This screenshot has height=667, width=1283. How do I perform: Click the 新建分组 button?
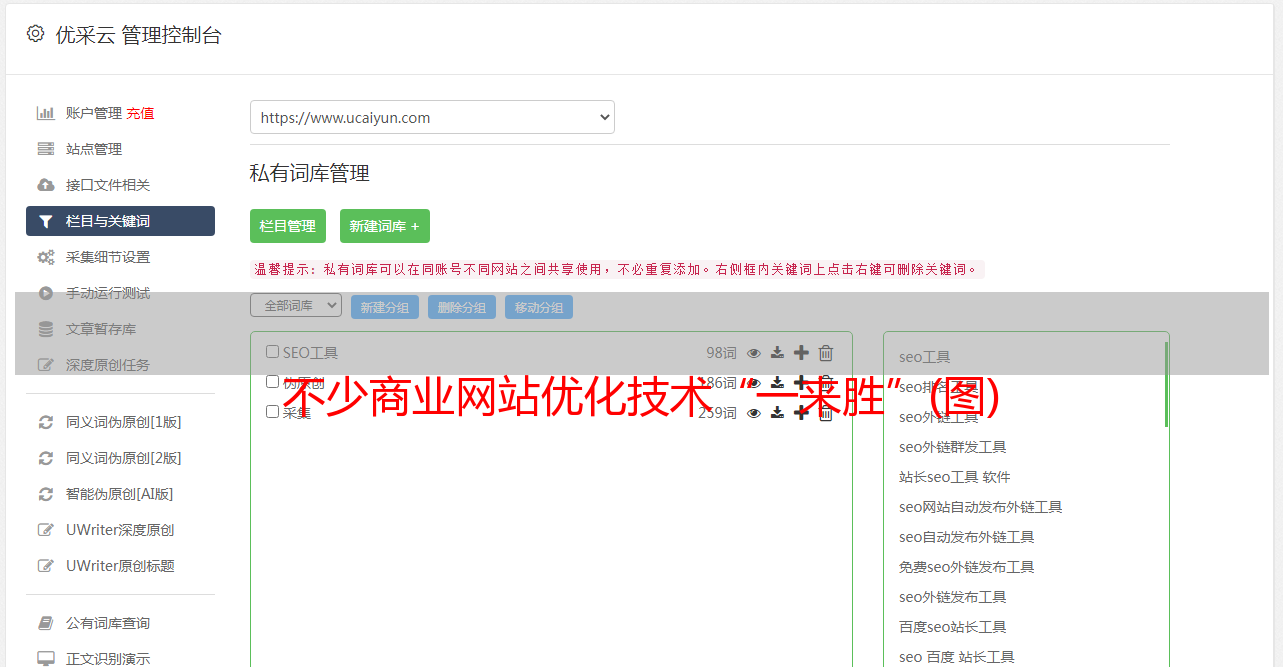point(385,307)
